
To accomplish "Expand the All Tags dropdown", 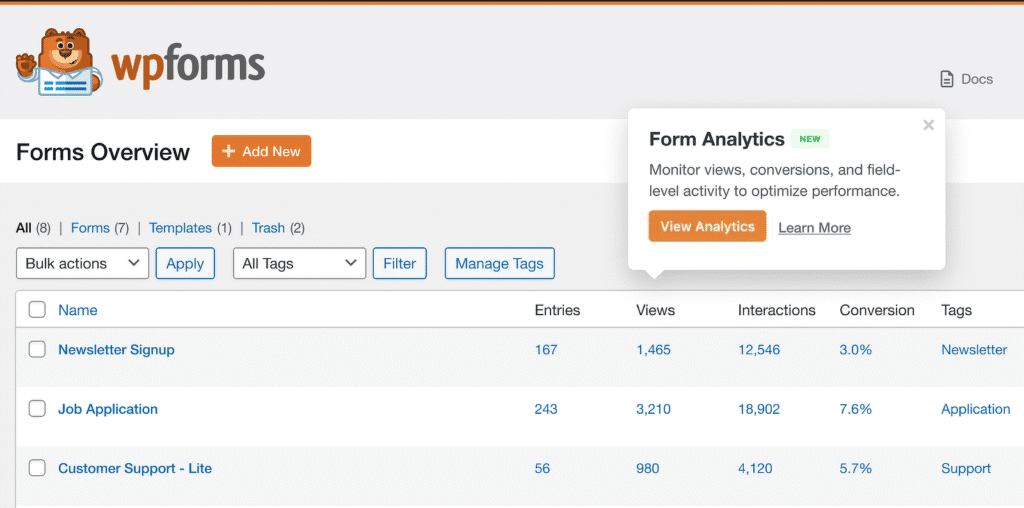I will pos(299,263).
